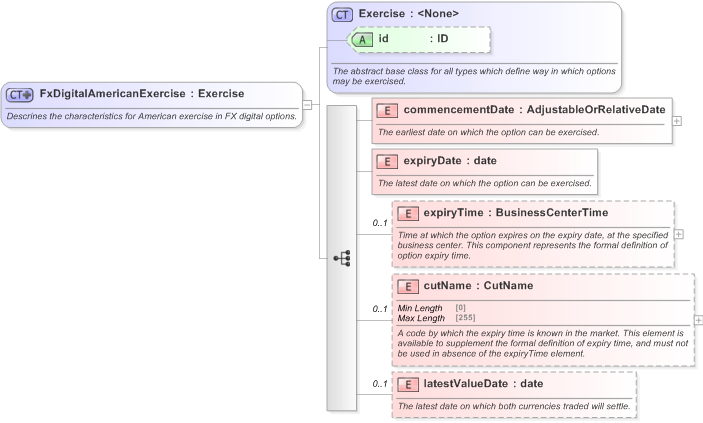Expand the commencementDate element
The image size is (703, 423).
pos(677,121)
